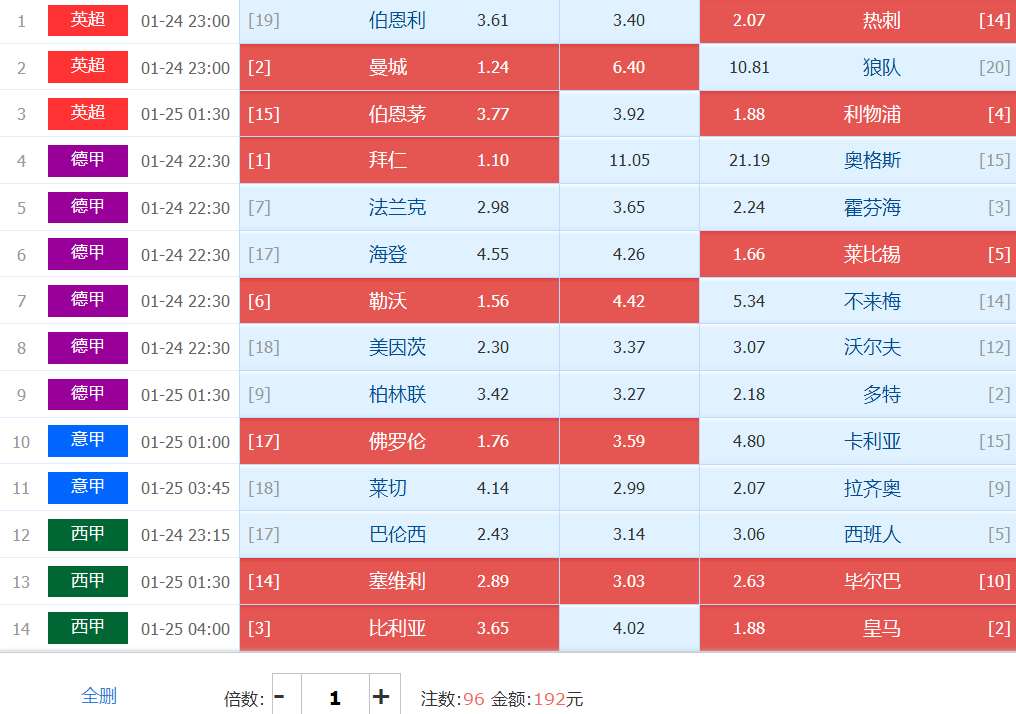Screen dimensions: 1016x714
Task: Click the 全删 delete all link
Action: pyautogui.click(x=99, y=696)
